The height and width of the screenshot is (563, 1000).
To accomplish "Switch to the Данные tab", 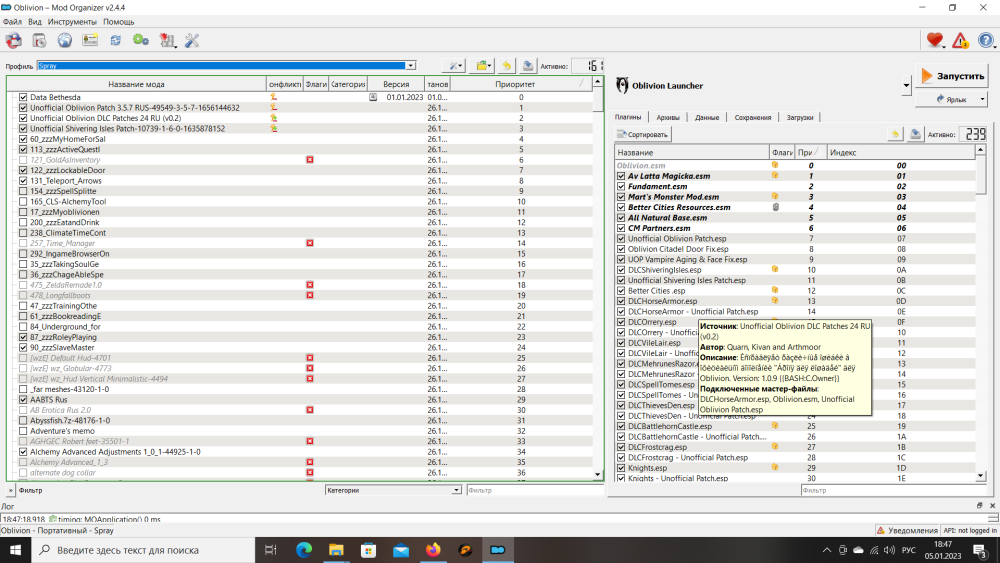I will (x=707, y=117).
